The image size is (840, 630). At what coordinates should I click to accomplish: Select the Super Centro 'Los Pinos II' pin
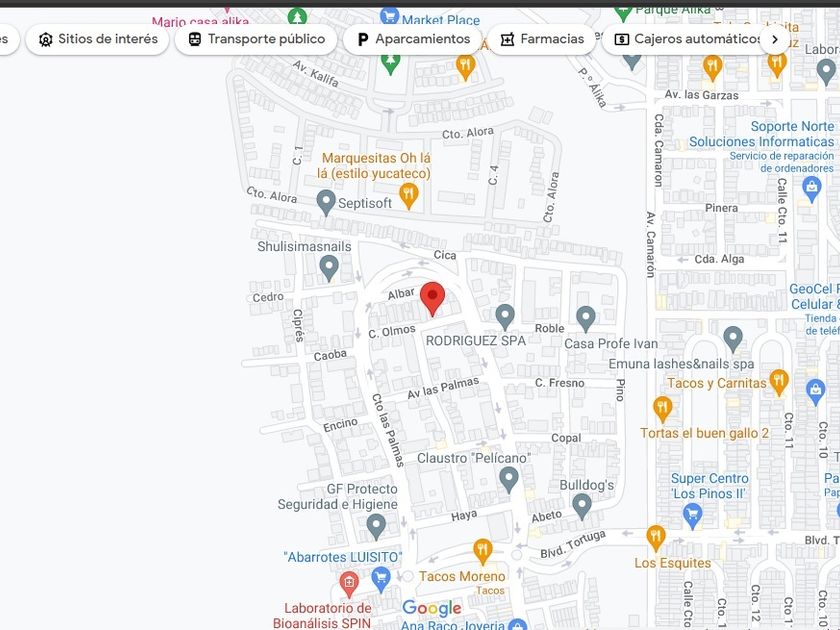pyautogui.click(x=693, y=516)
